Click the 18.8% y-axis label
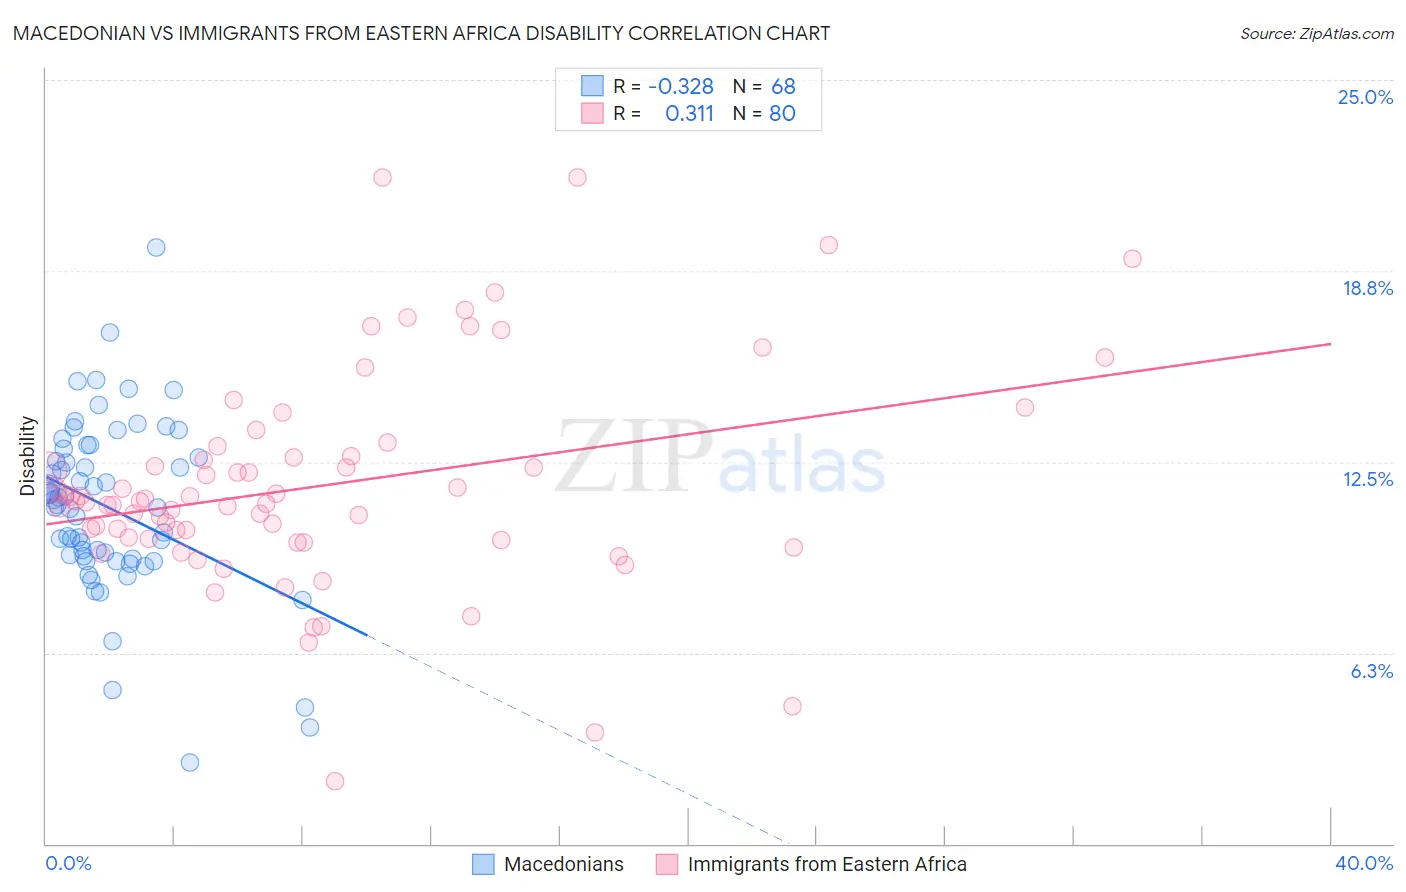Viewport: 1406px width, 892px height. (1367, 288)
